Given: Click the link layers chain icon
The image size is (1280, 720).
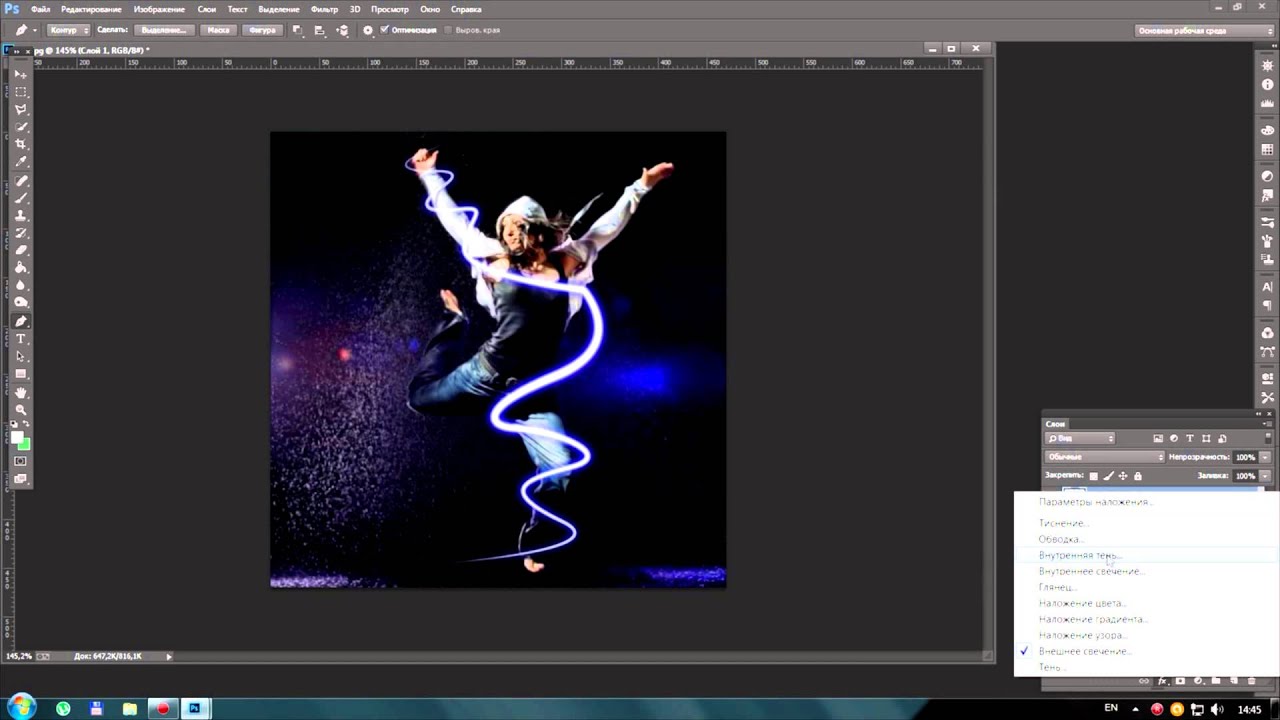Looking at the screenshot, I should (x=1144, y=681).
